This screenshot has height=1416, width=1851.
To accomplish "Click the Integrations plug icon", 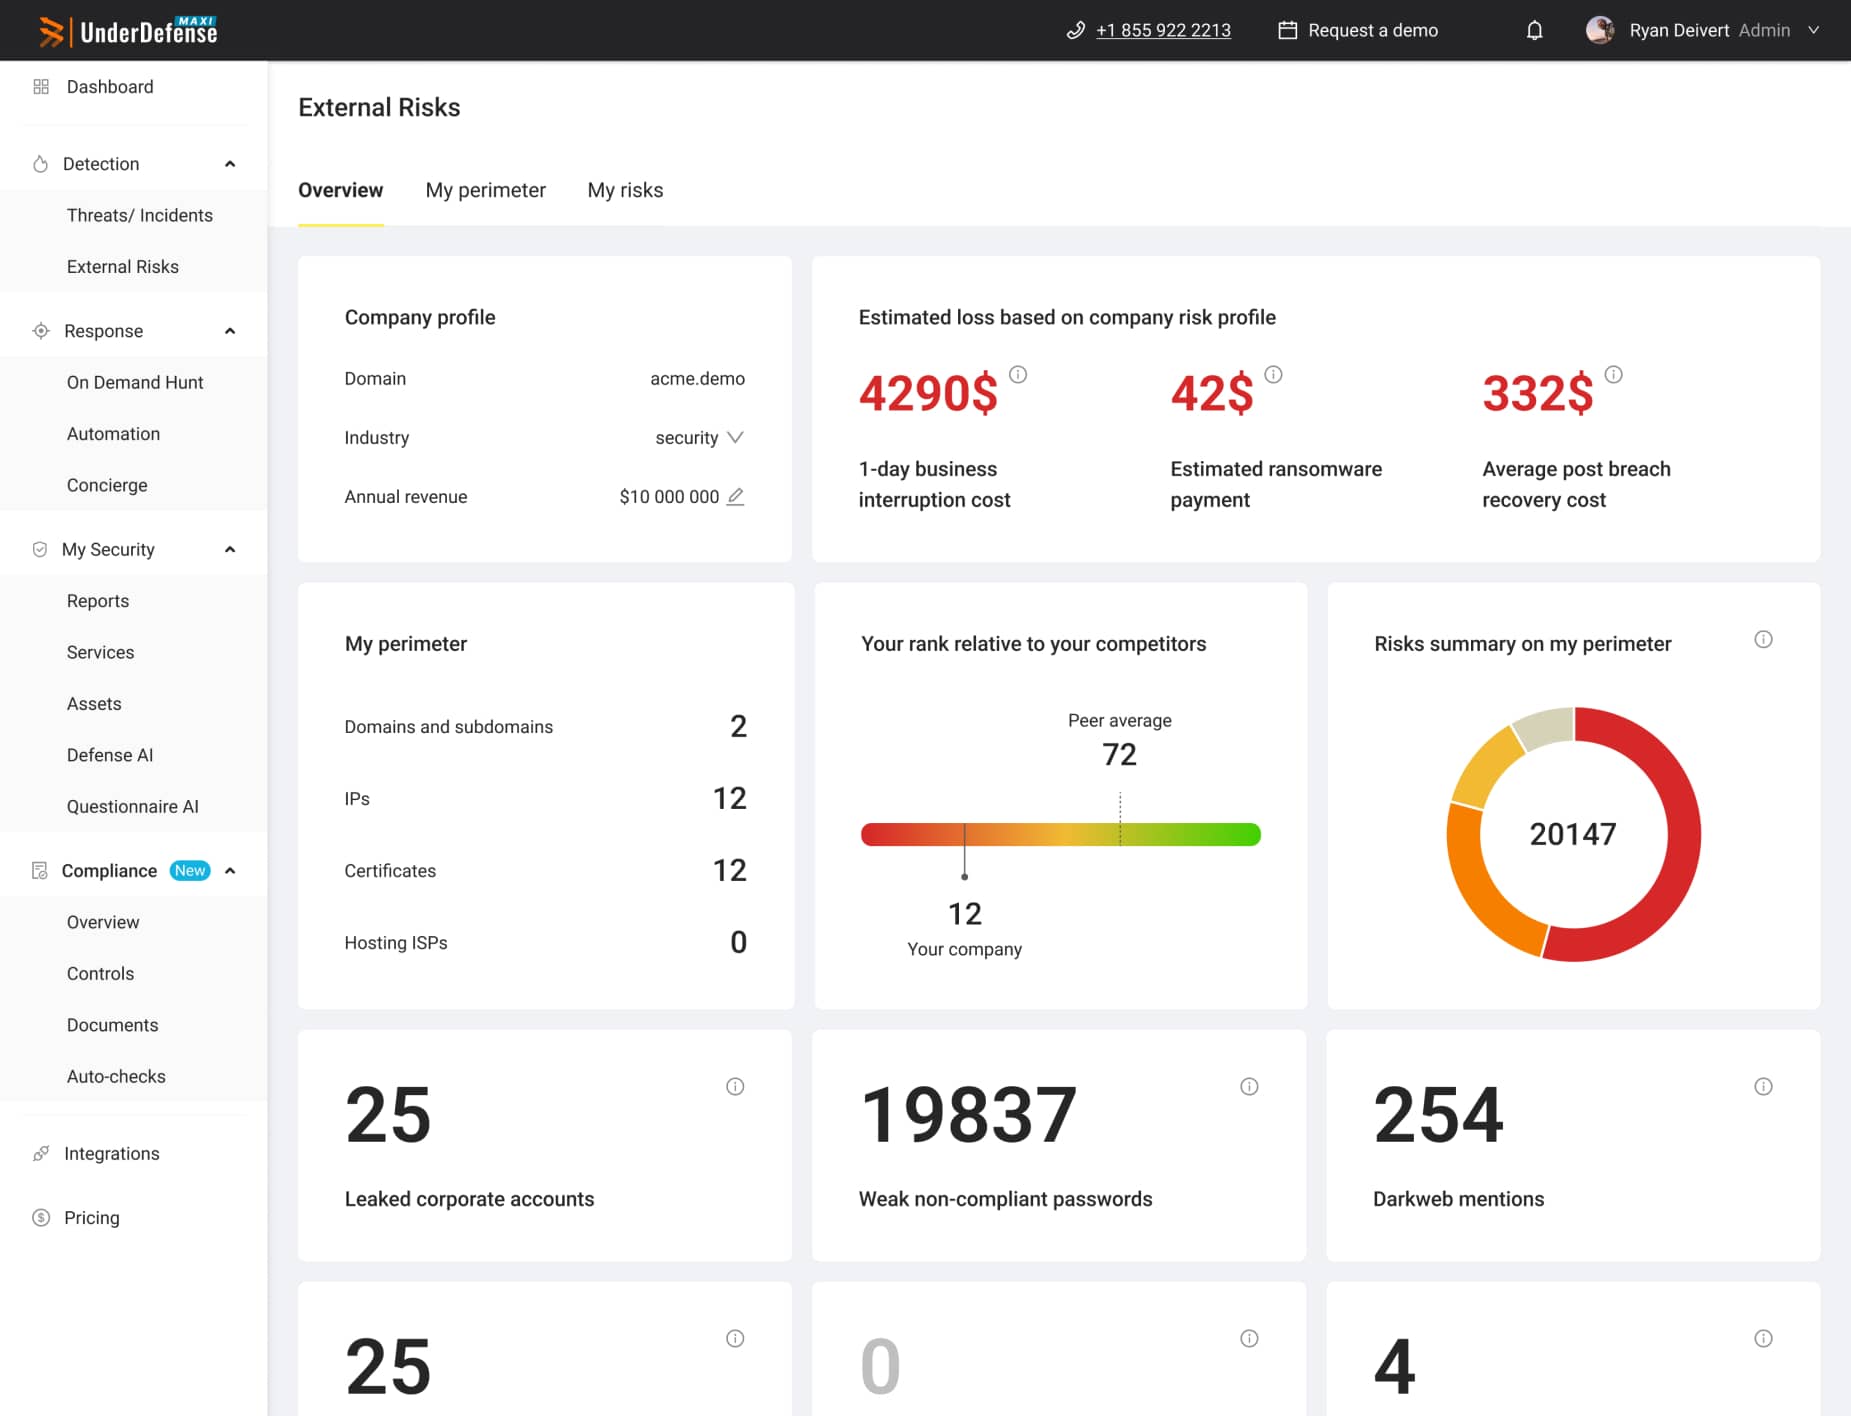I will (41, 1154).
